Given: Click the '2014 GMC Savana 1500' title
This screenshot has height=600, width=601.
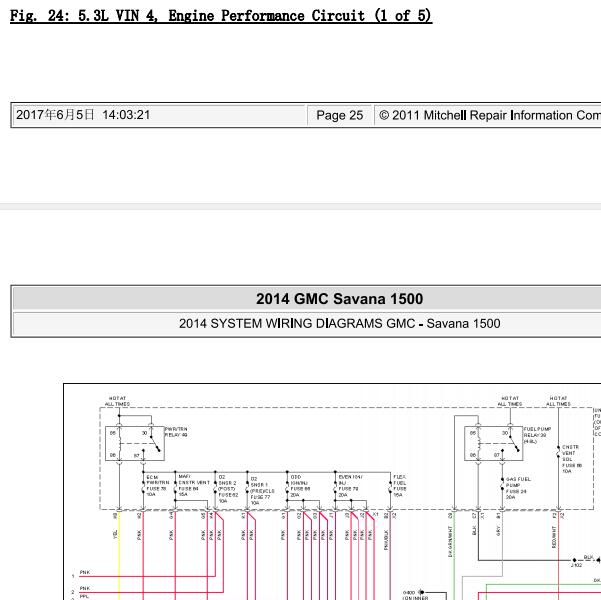Looking at the screenshot, I should [x=340, y=299].
